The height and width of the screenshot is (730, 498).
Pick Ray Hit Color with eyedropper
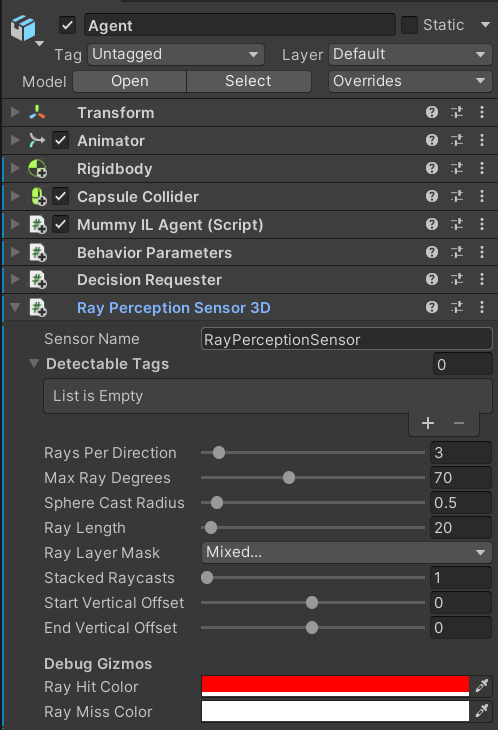[x=481, y=686]
